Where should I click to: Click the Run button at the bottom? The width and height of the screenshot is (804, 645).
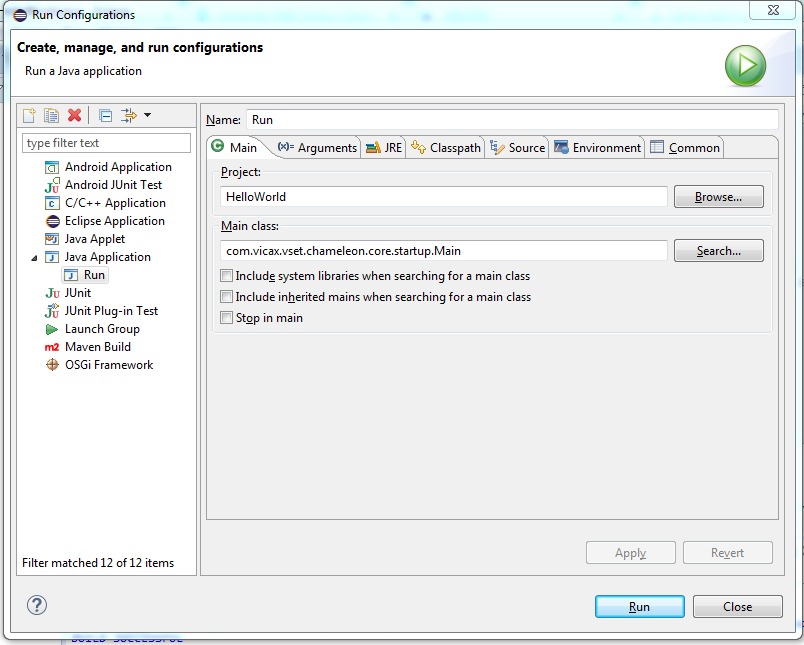click(x=639, y=607)
